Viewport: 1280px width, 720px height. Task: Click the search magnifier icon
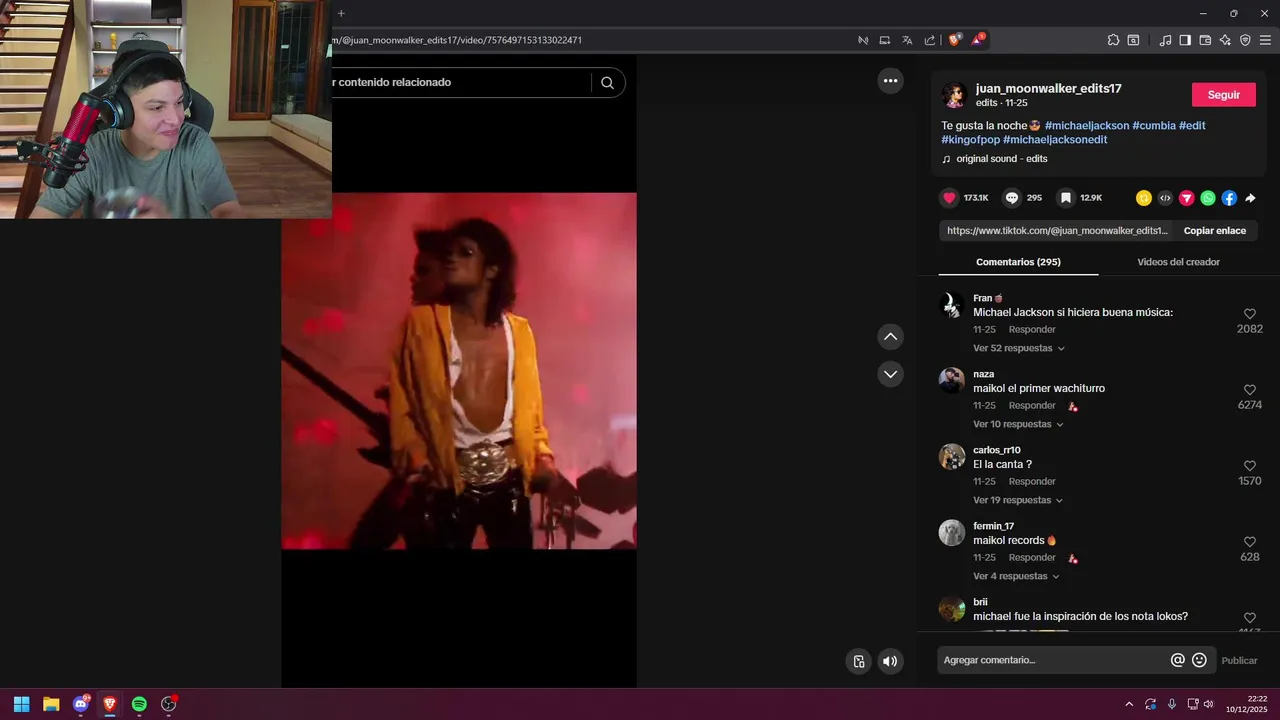[x=607, y=82]
